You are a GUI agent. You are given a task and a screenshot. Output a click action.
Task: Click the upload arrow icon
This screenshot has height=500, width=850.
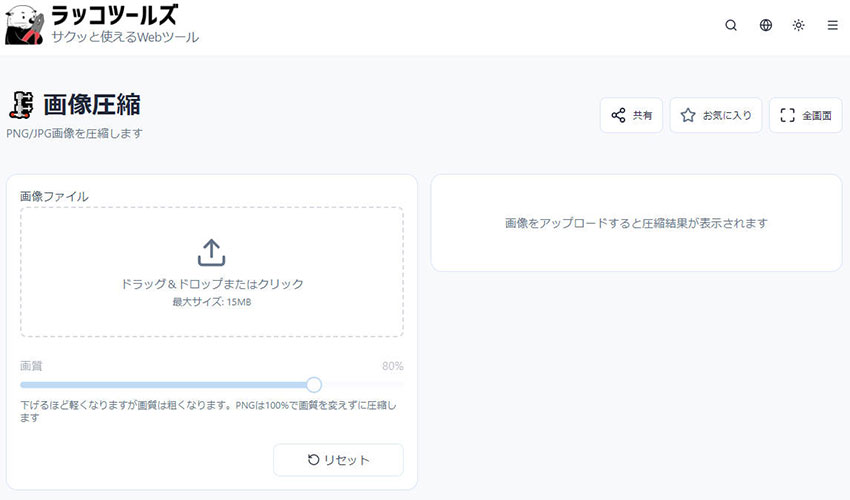coord(211,253)
